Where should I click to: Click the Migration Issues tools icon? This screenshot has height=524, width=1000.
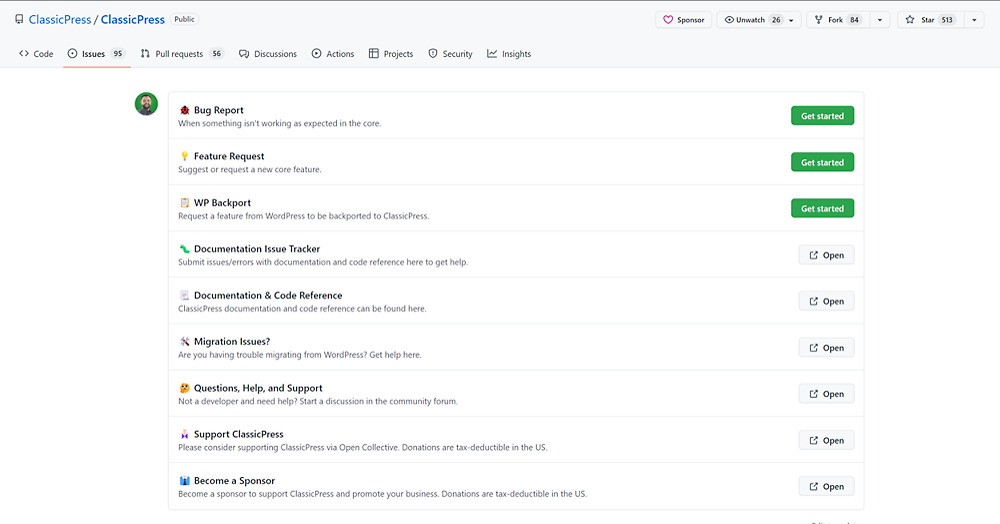(184, 342)
